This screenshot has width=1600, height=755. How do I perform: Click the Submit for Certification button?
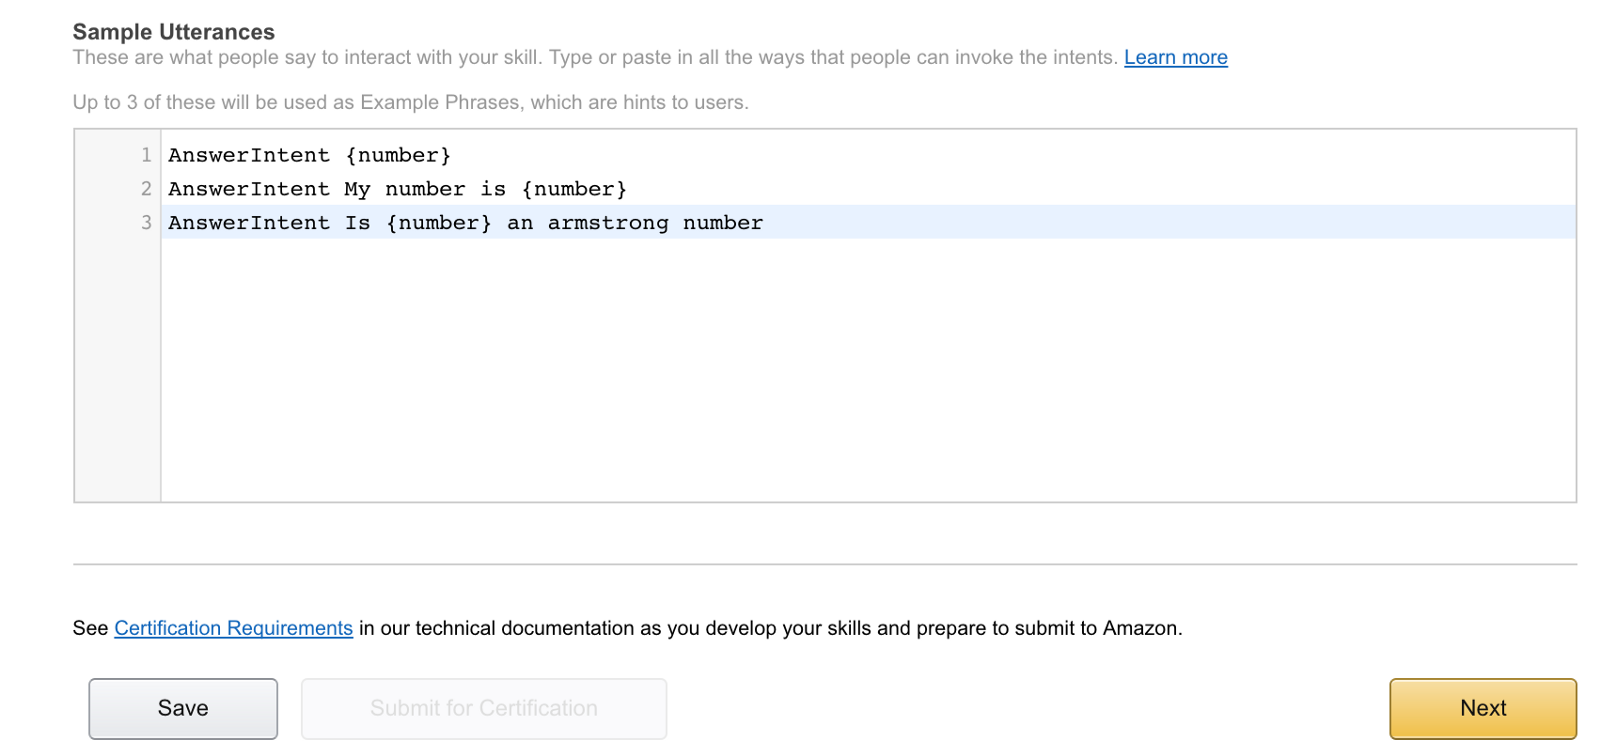(x=484, y=708)
